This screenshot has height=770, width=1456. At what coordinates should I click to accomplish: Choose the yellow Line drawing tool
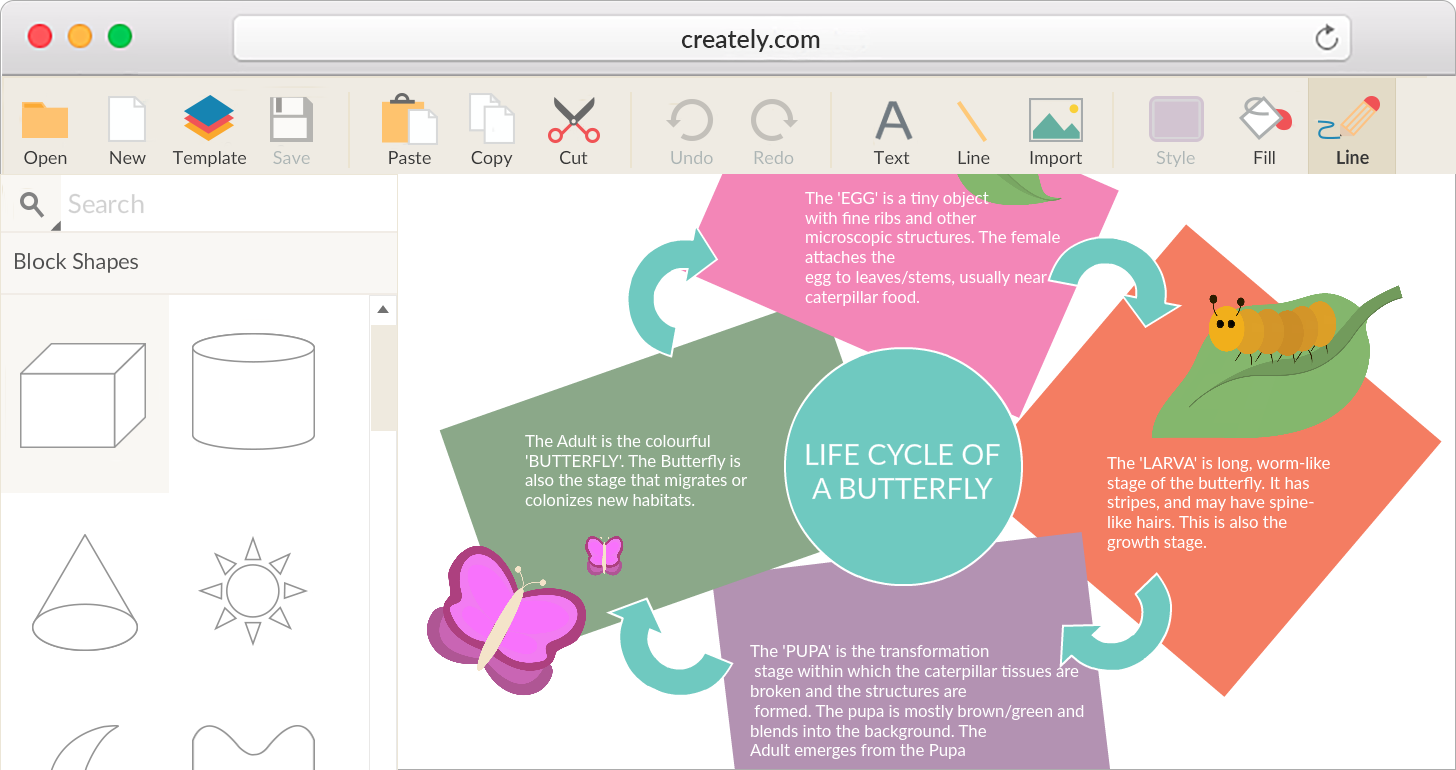pyautogui.click(x=972, y=121)
